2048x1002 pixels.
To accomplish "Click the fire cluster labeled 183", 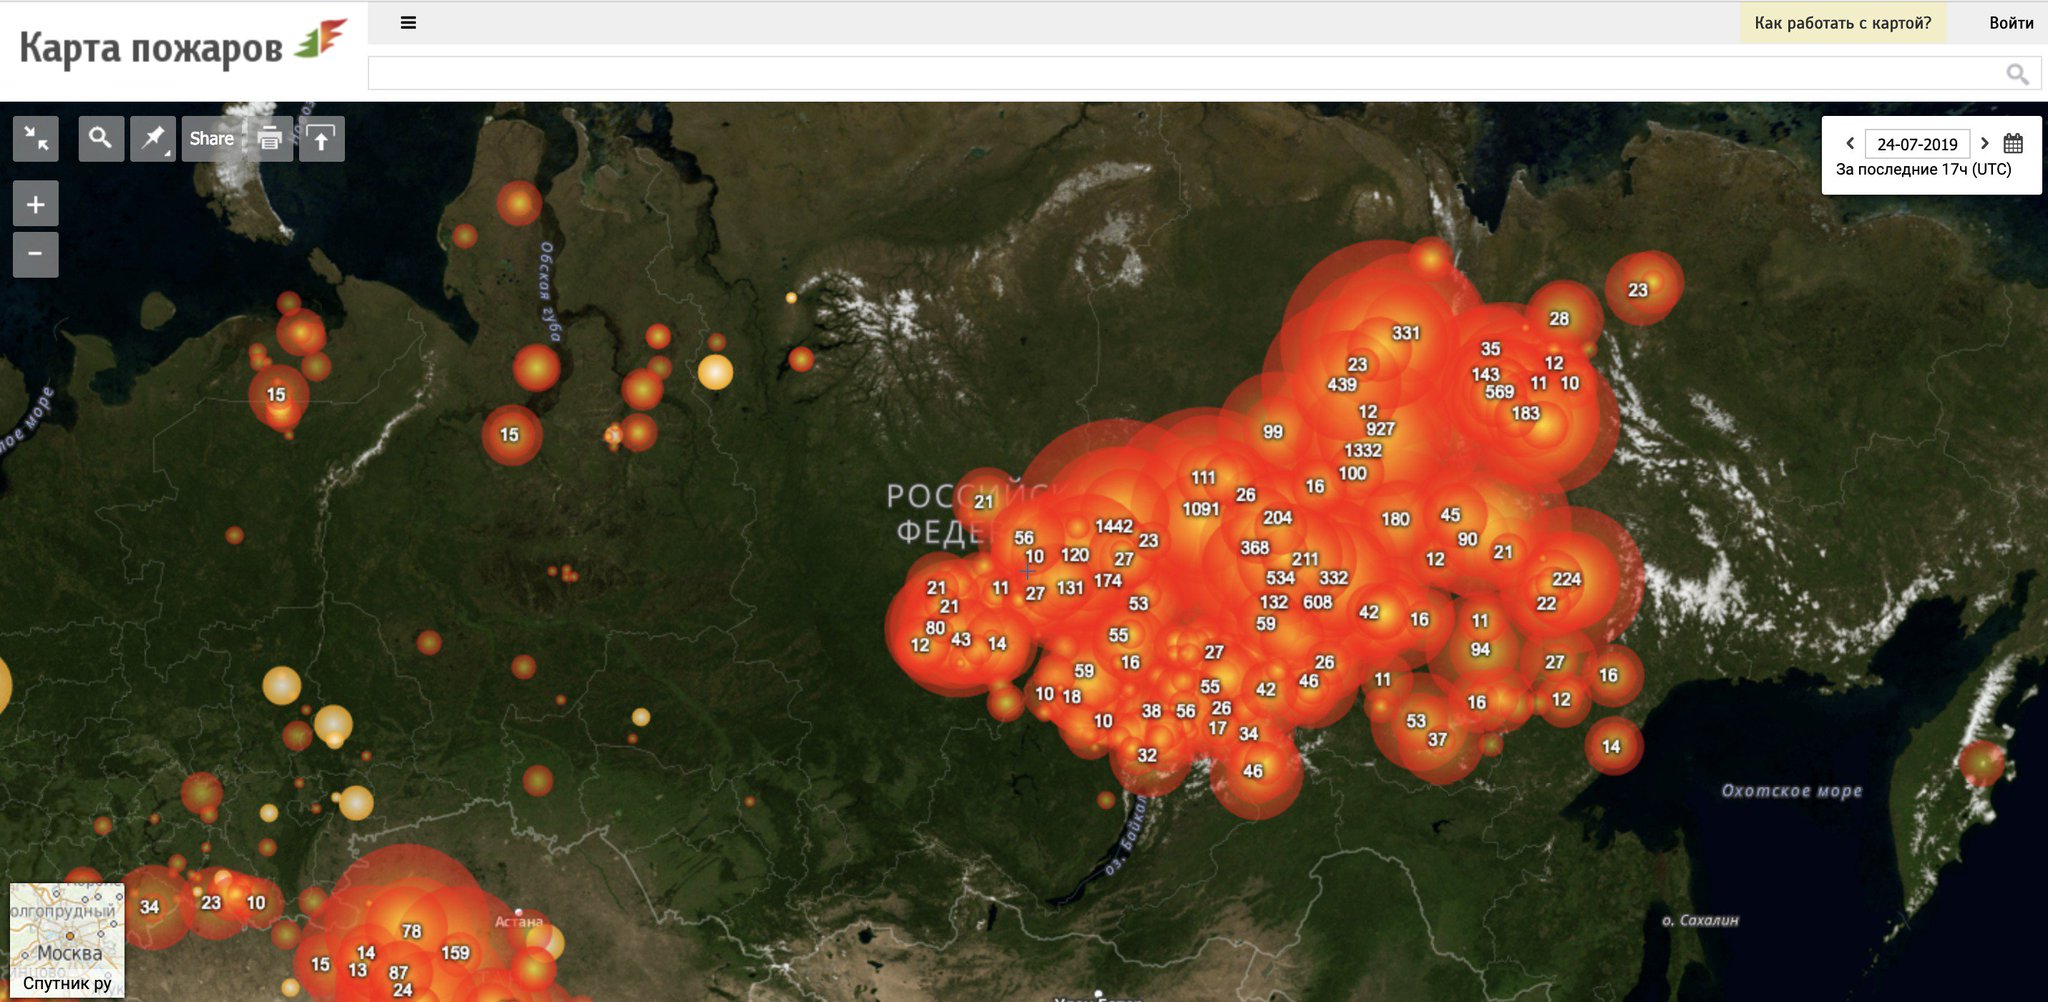I will (1525, 413).
